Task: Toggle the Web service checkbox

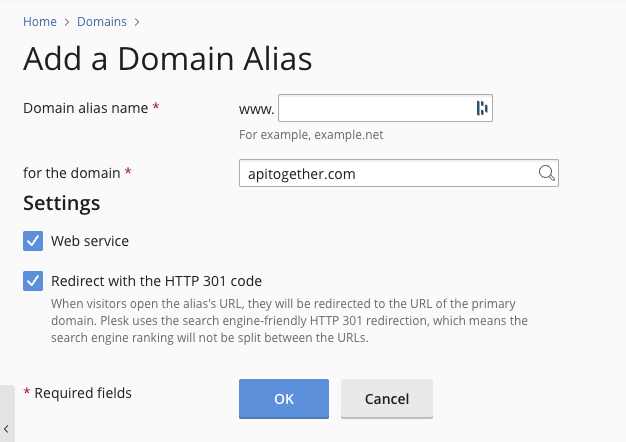Action: point(34,241)
